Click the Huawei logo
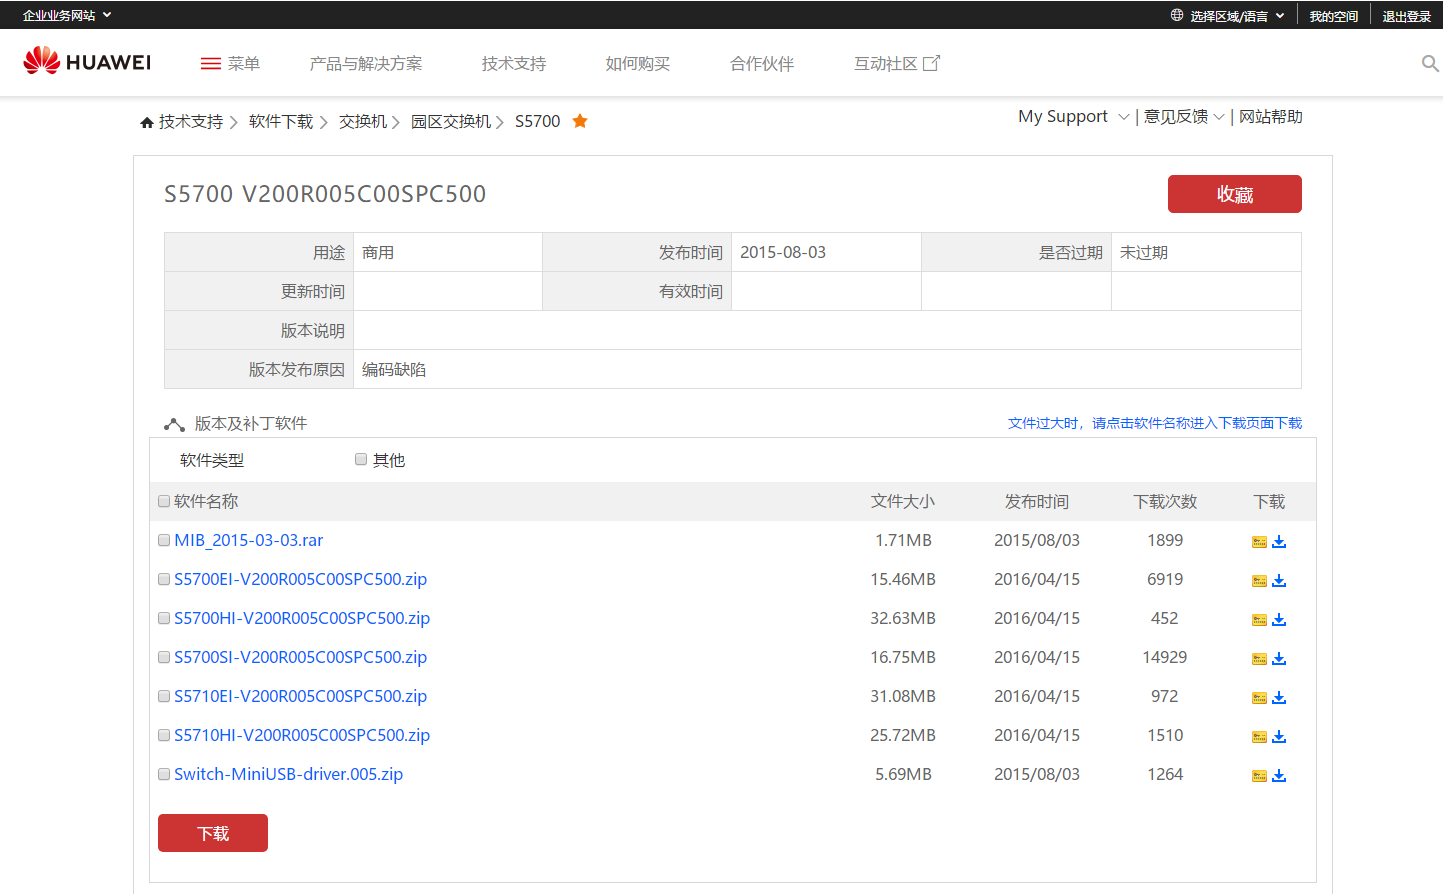 click(x=87, y=61)
